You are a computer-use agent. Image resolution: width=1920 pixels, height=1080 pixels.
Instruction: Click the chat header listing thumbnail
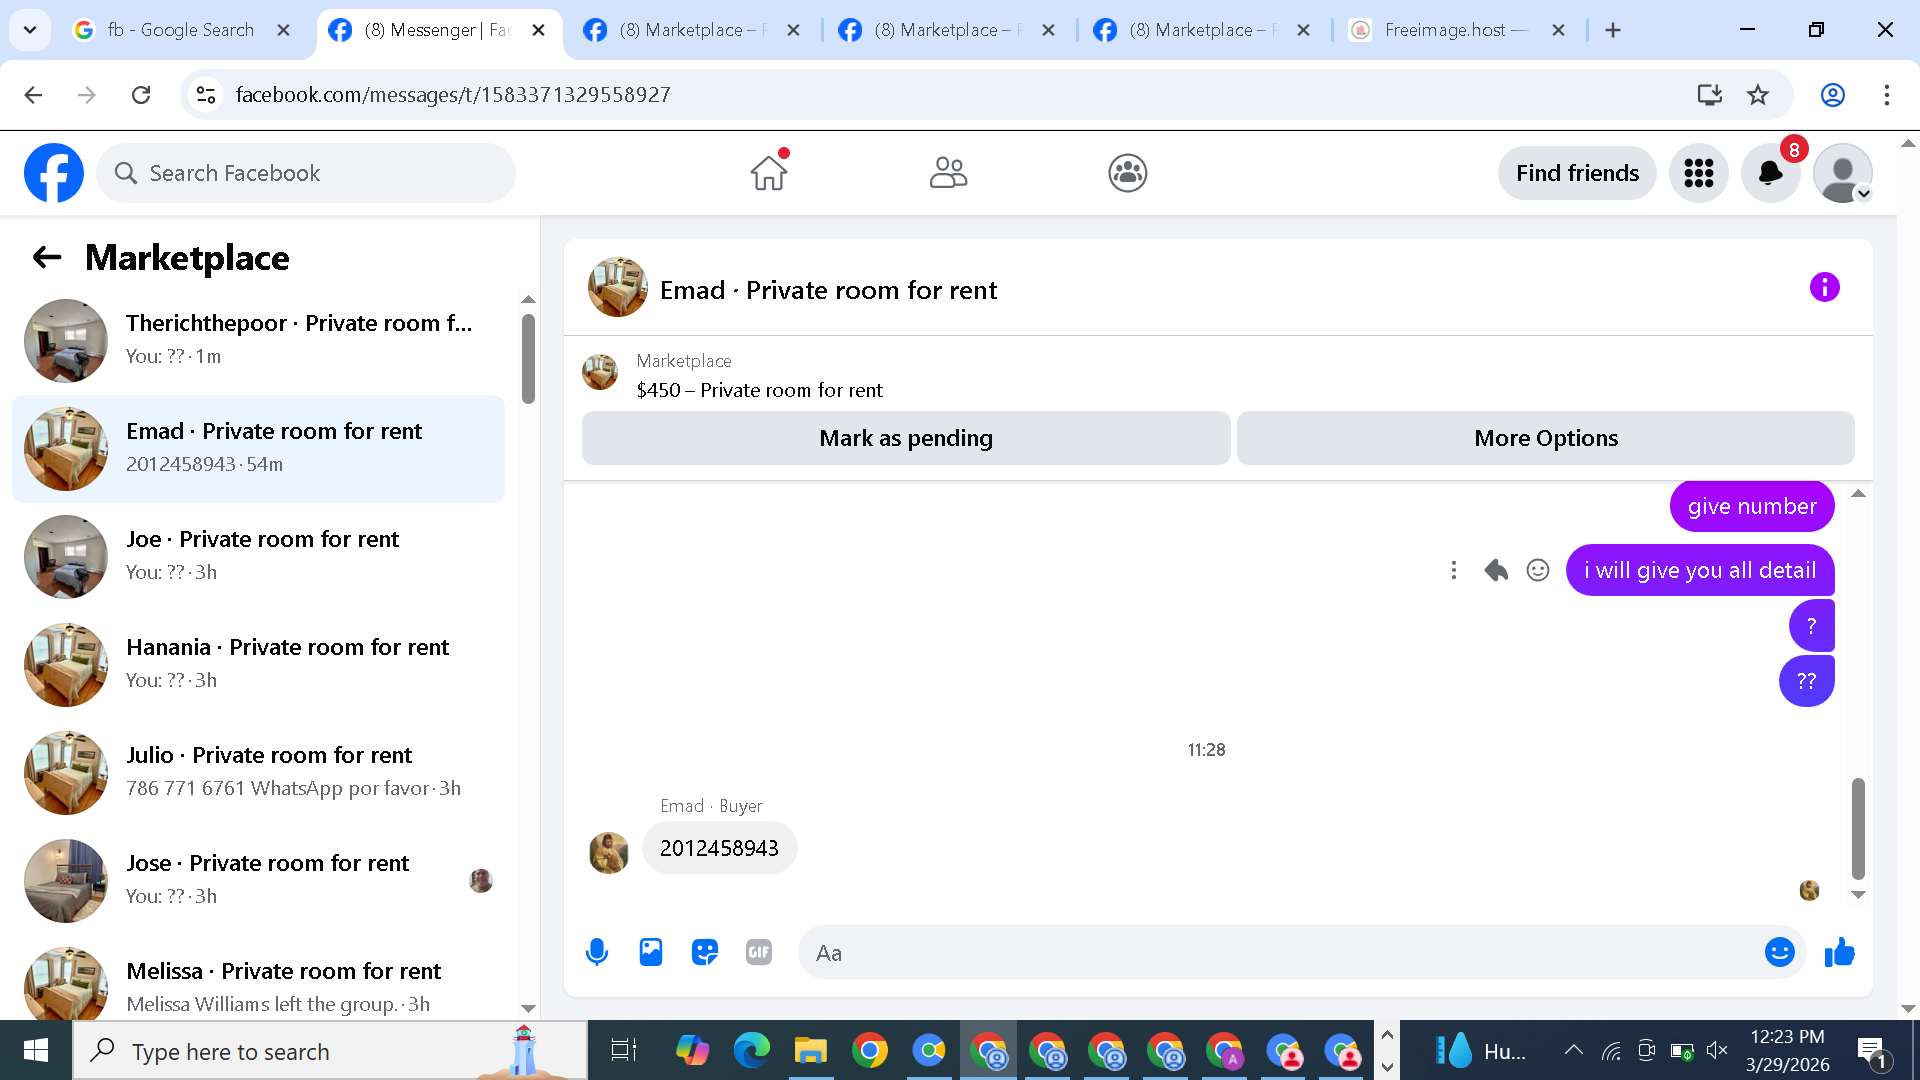click(618, 288)
